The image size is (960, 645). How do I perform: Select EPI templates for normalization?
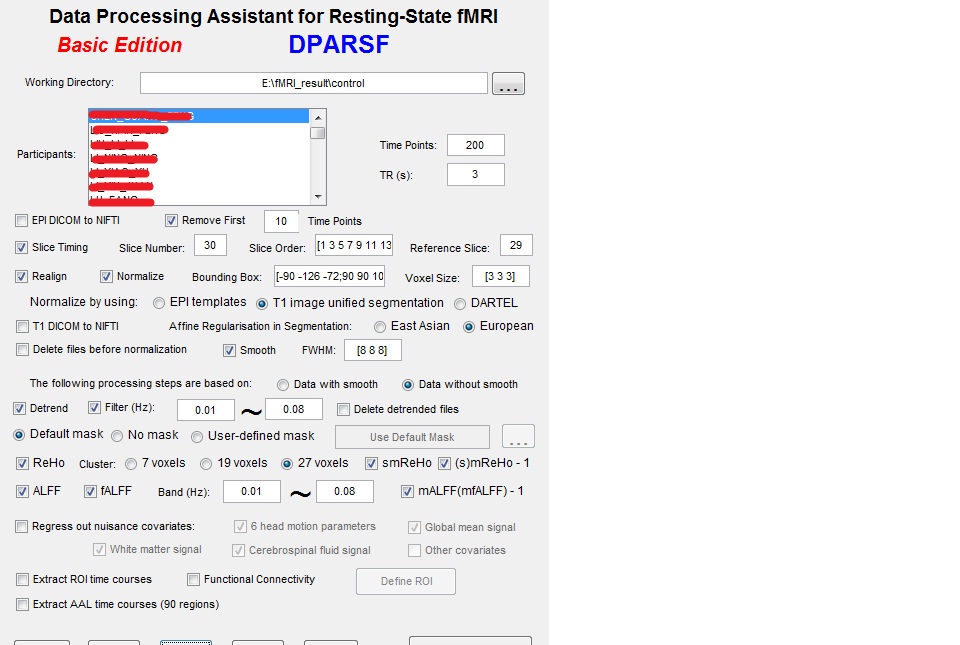159,303
